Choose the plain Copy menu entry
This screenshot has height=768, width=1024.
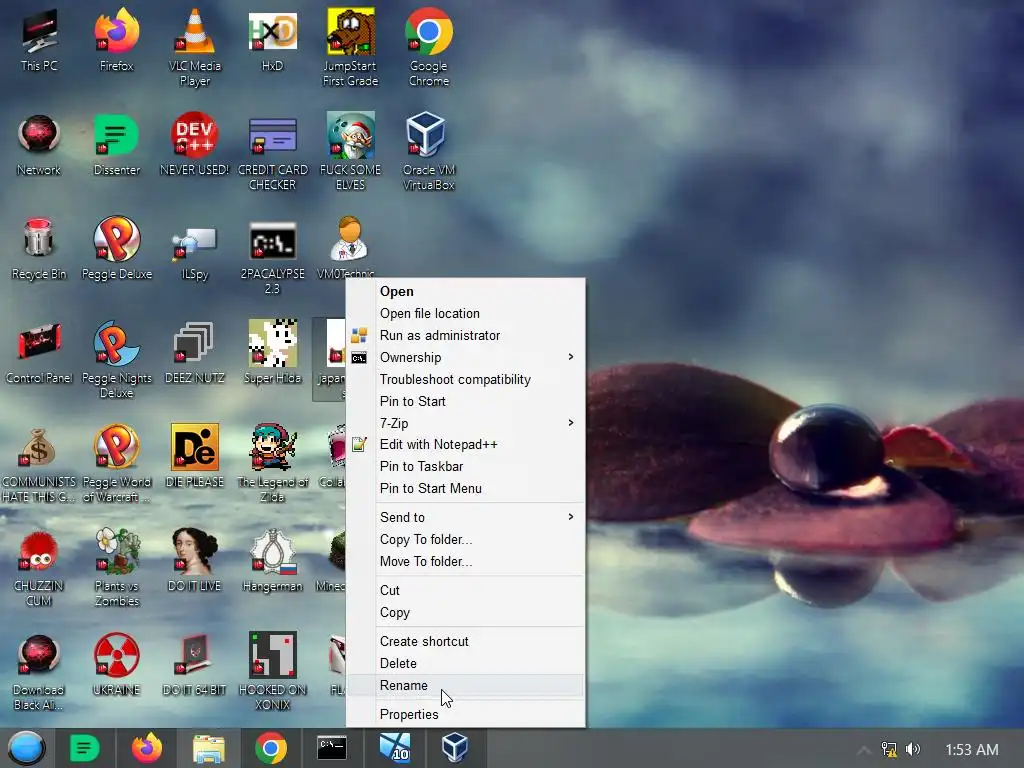(x=465, y=613)
